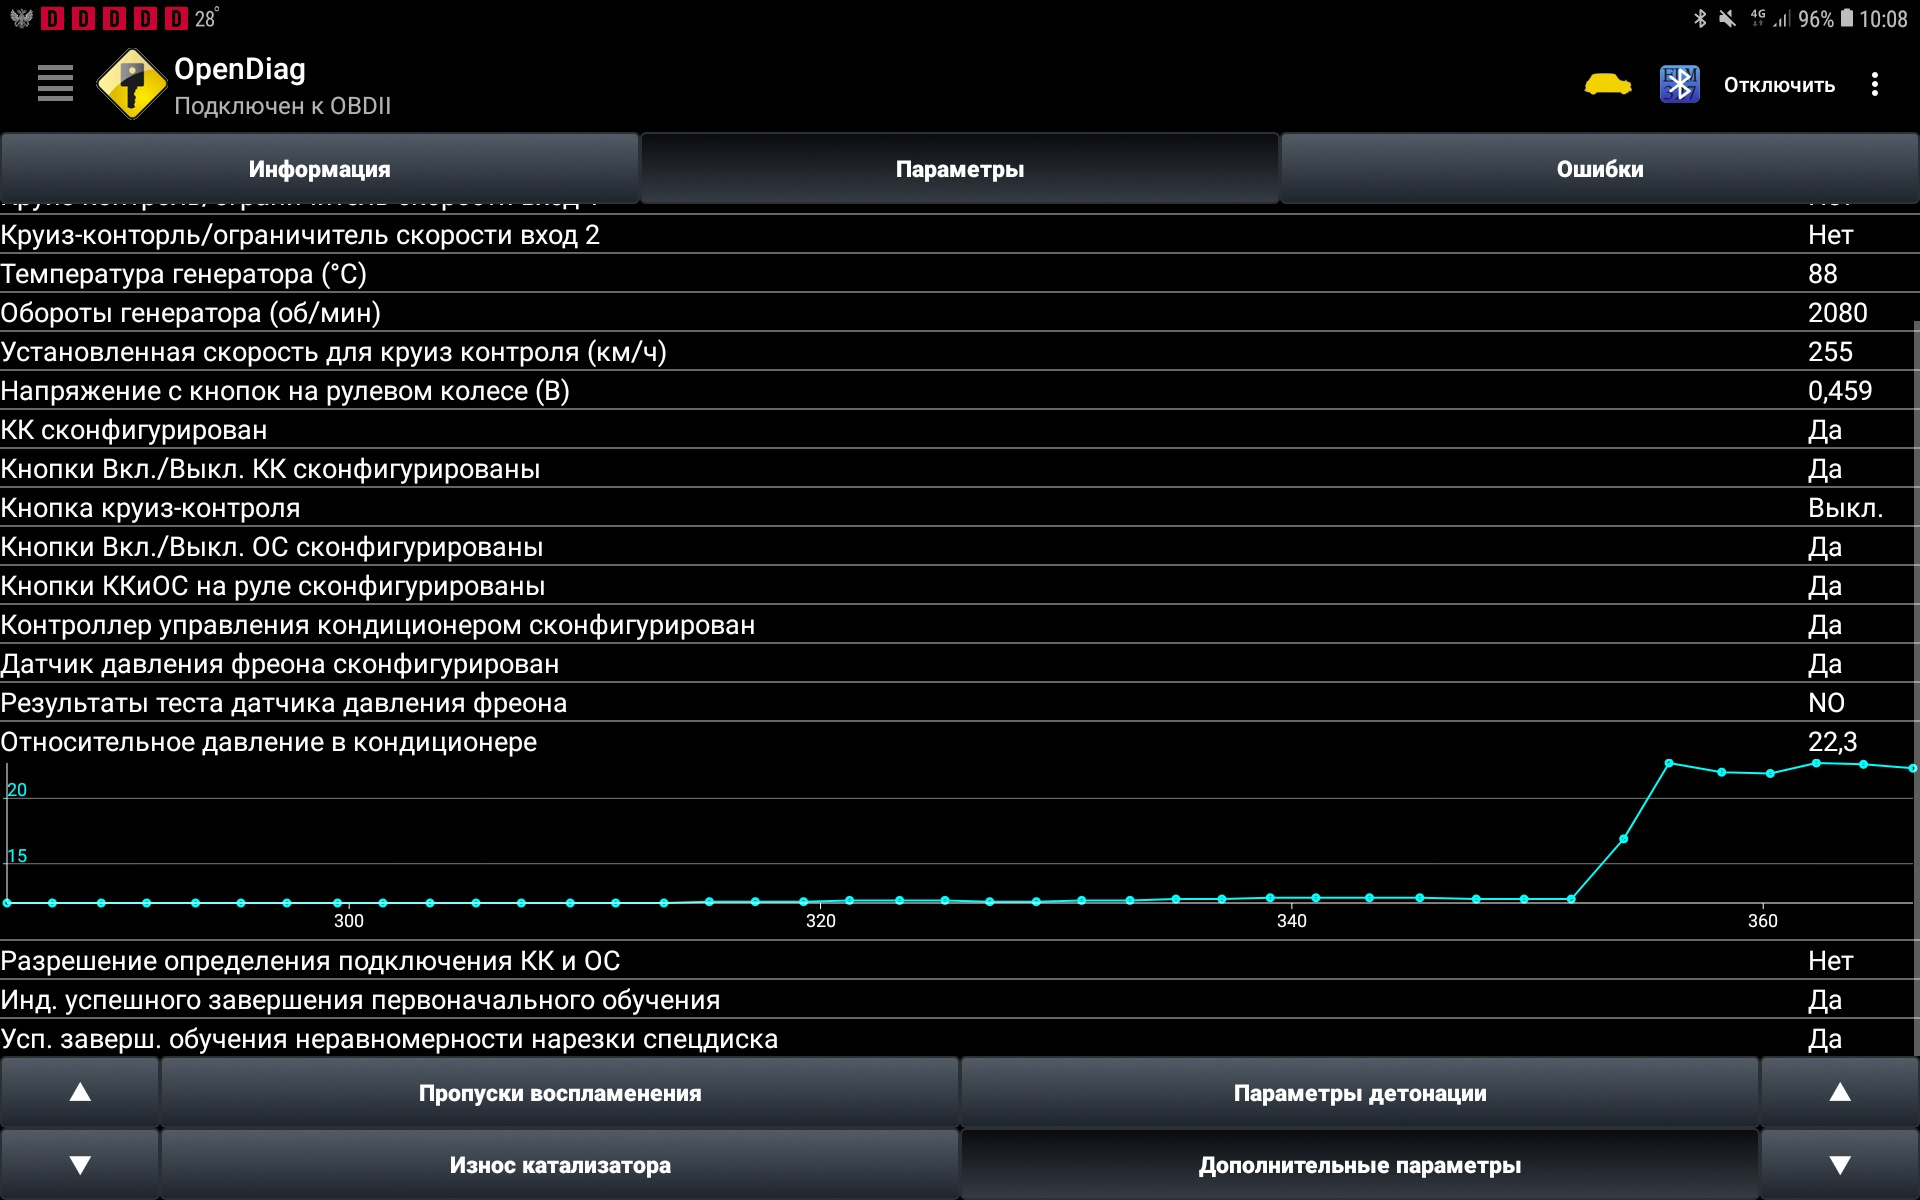
Task: Select row Датчик давления фреона сконфигурирован
Action: click(960, 664)
